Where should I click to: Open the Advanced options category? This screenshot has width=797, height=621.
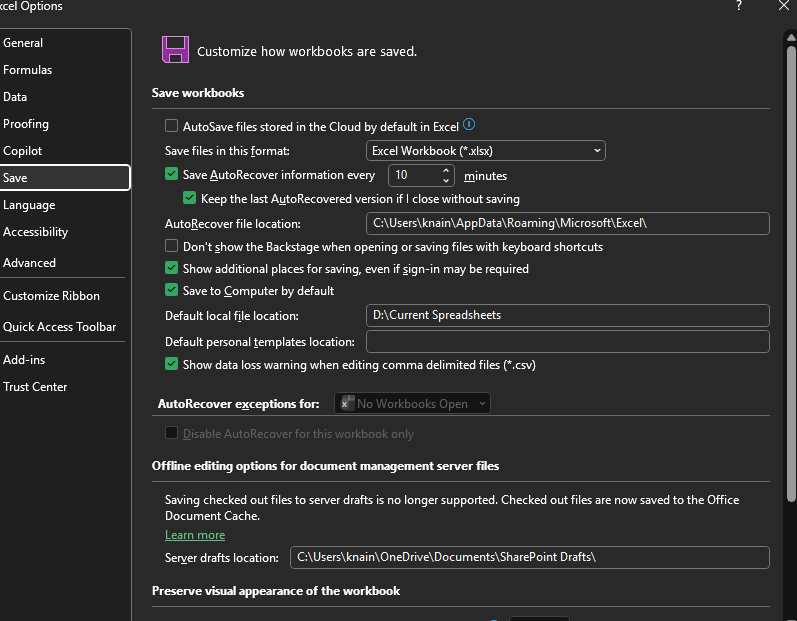click(x=65, y=262)
